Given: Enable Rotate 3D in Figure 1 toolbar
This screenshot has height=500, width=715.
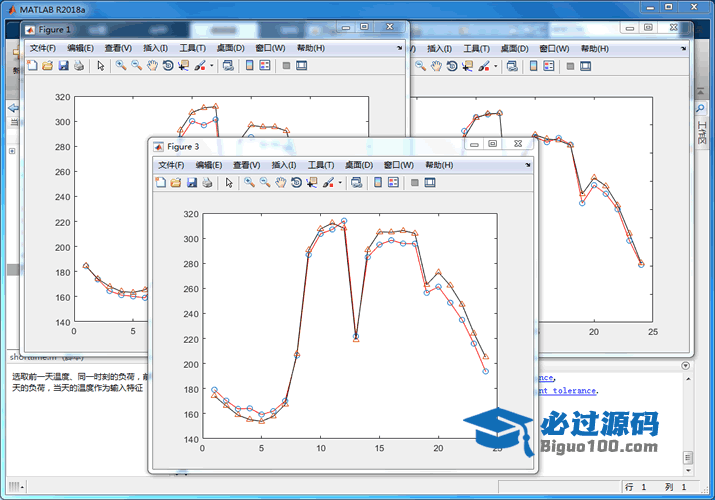Looking at the screenshot, I should [x=168, y=66].
